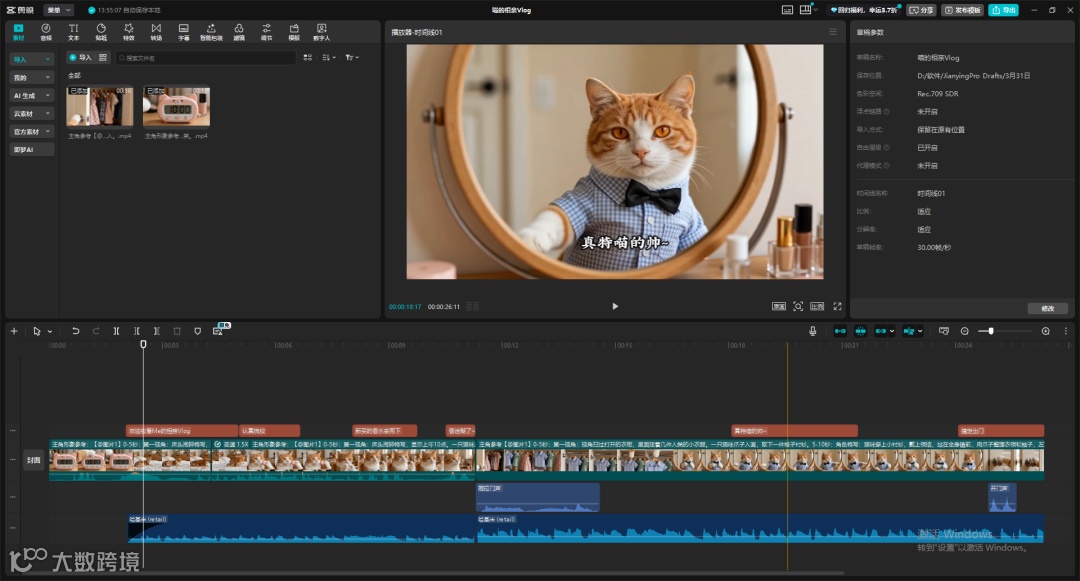Open the 字幕 (Captions) panel tab

click(x=184, y=31)
